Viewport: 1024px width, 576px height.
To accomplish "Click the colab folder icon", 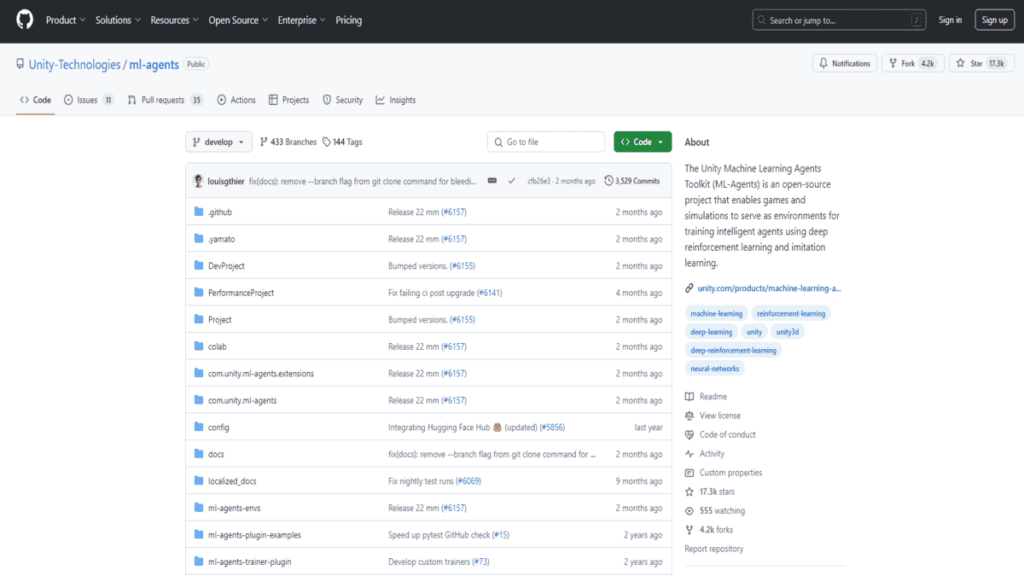I will tap(199, 346).
